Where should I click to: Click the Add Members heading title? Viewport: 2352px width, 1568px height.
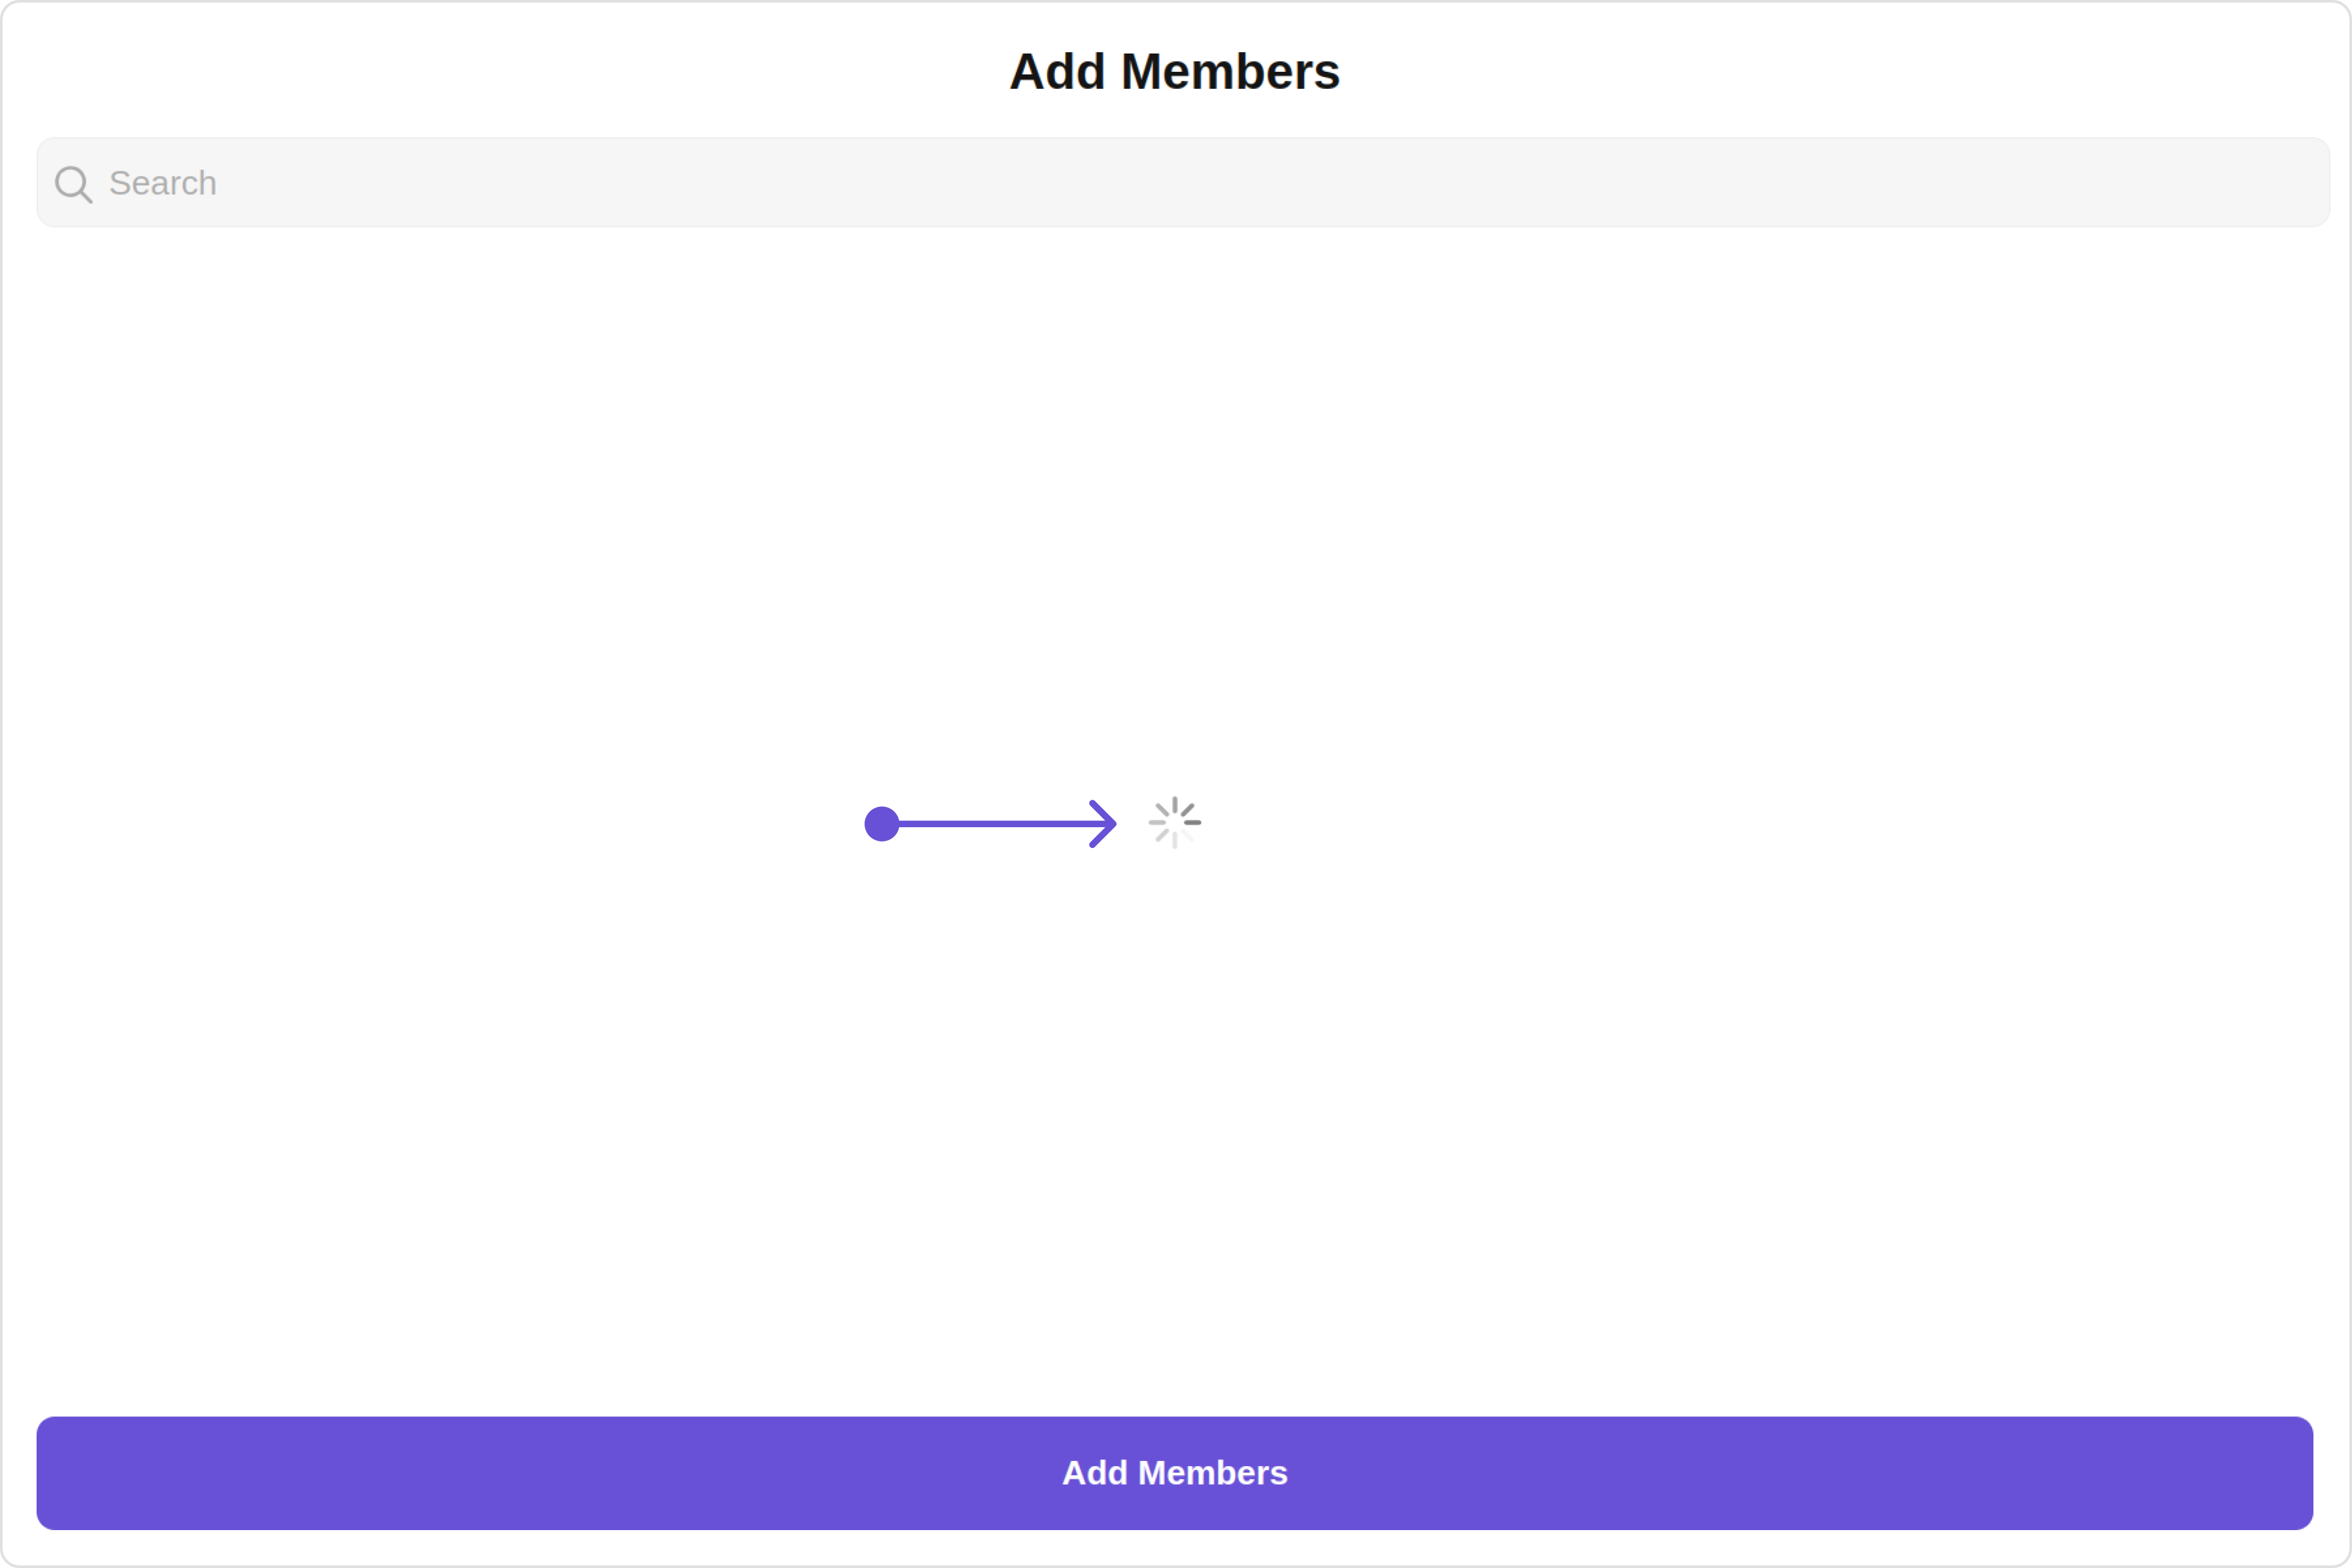coord(1174,72)
